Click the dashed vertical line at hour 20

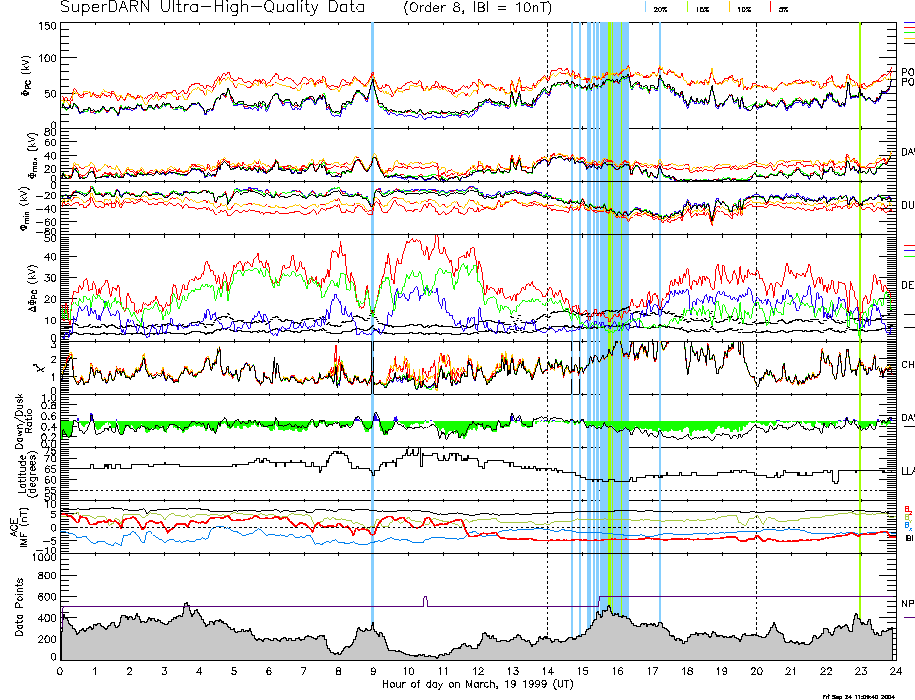pos(756,300)
